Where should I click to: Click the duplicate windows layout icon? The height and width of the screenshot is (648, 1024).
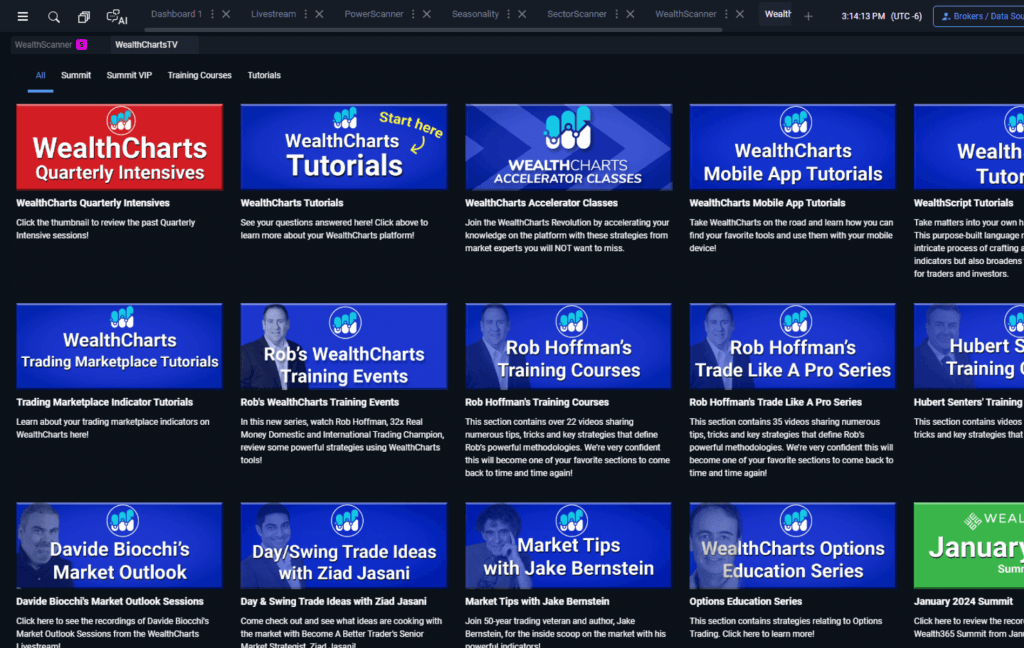point(84,17)
